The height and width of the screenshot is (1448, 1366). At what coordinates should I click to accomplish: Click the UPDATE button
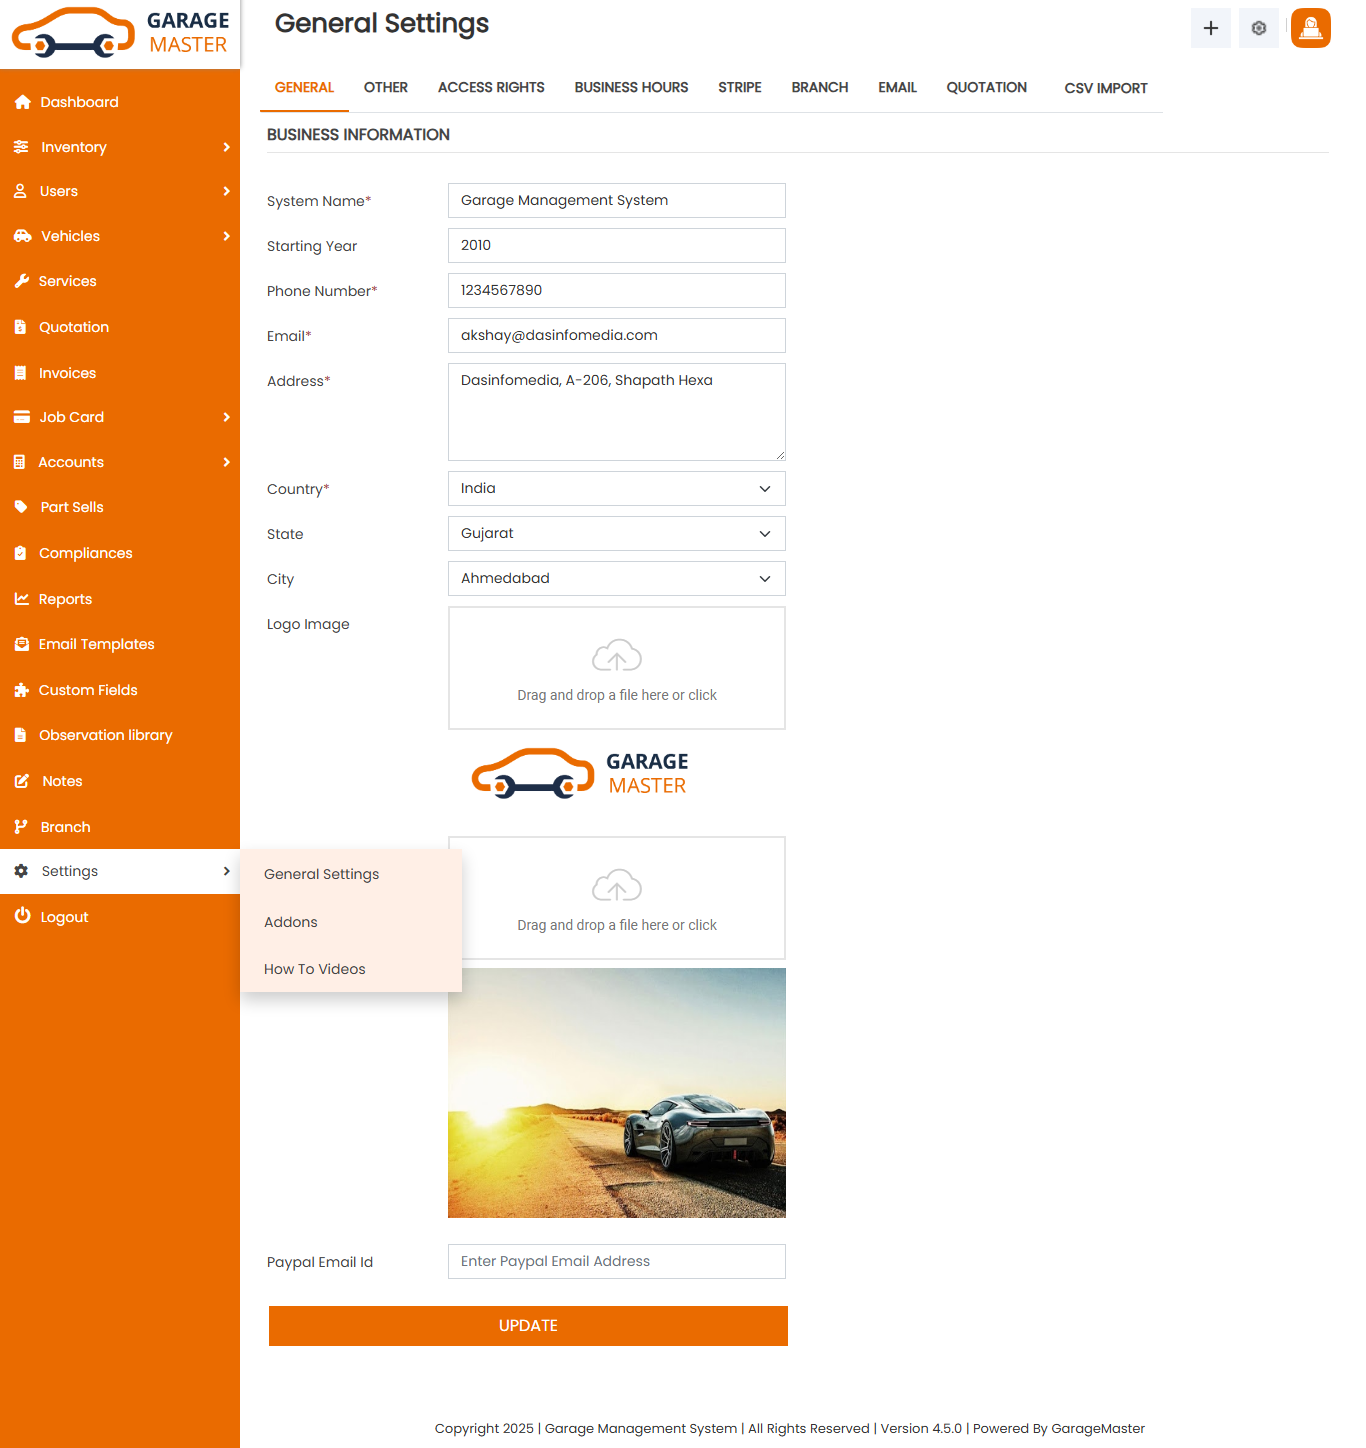pos(527,1325)
